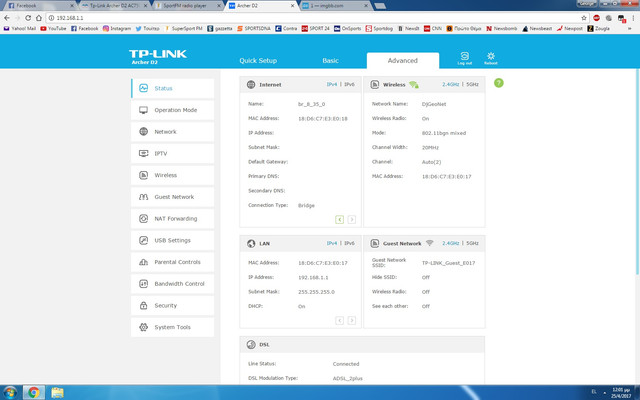640x400 pixels.
Task: Select the Internet MAC Address value 18:D6:C7:E3:E0:18
Action: [x=322, y=119]
